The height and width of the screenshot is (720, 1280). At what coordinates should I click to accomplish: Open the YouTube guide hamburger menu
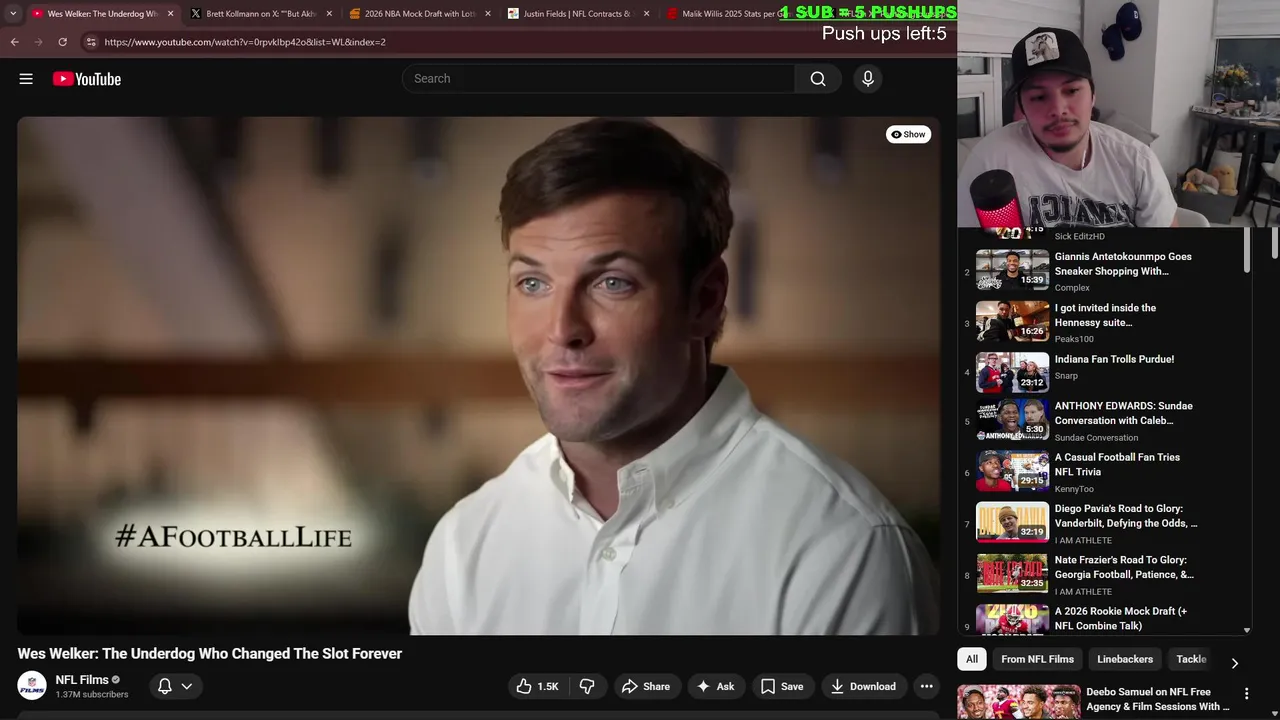tap(26, 79)
